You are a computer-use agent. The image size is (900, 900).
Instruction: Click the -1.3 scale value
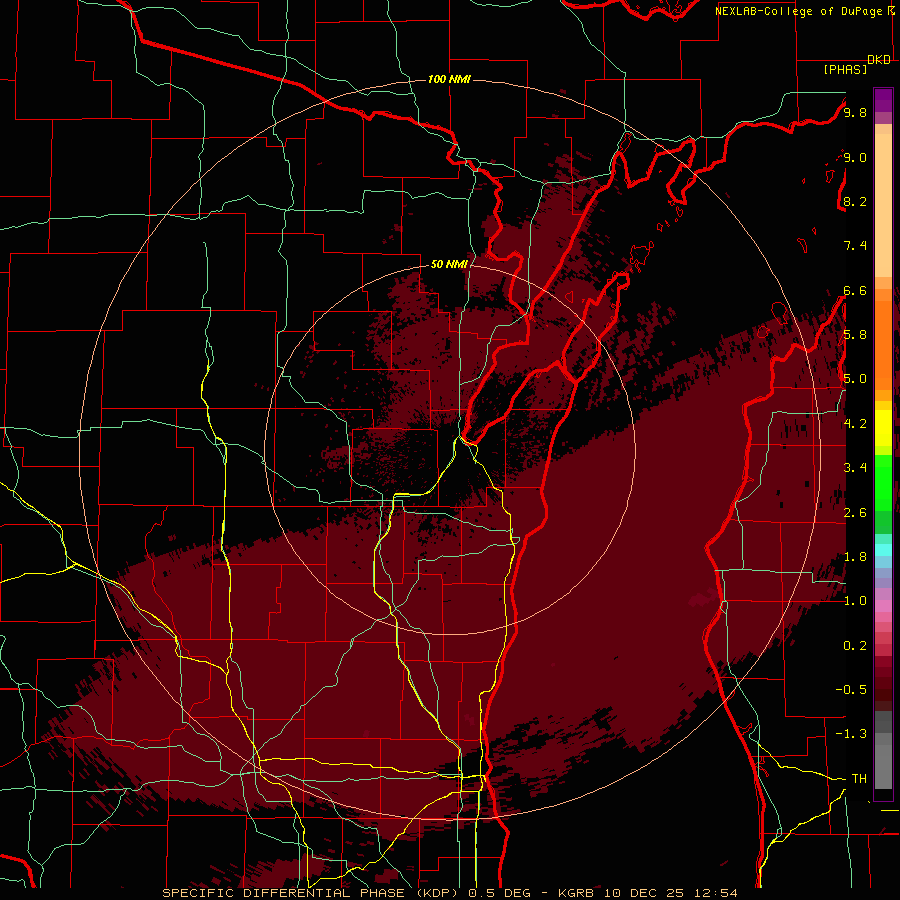[x=851, y=734]
